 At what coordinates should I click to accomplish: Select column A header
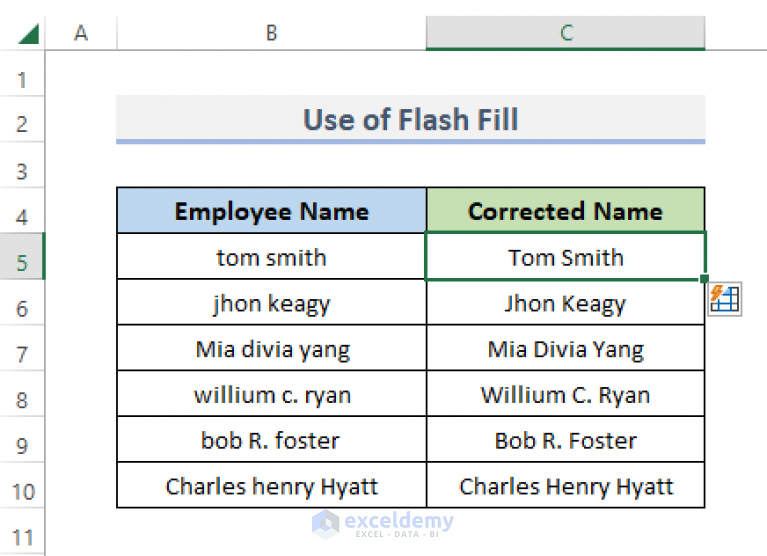point(81,34)
